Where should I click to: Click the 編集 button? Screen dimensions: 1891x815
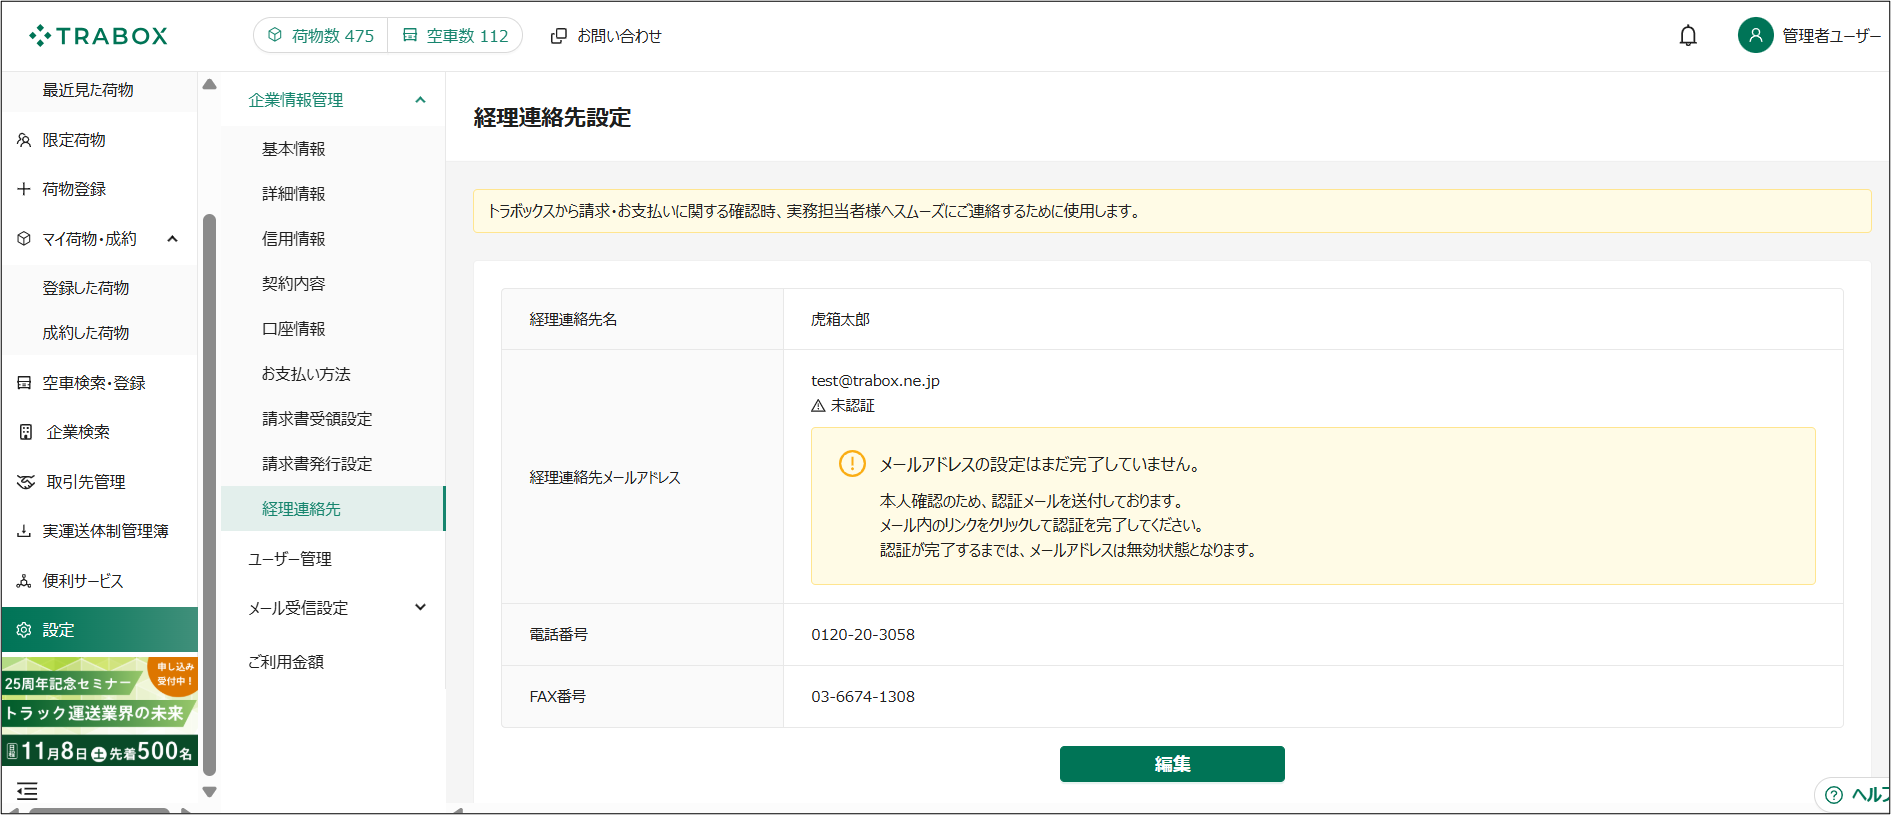pos(1172,764)
